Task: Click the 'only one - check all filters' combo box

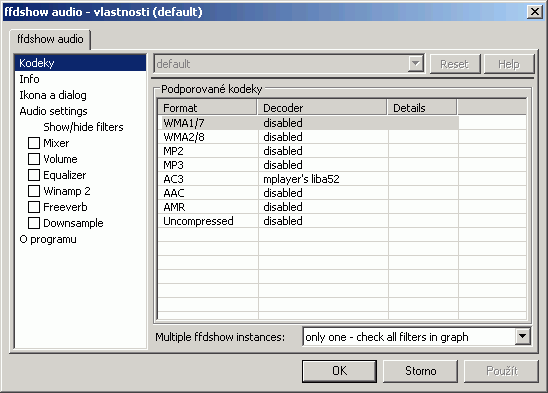Action: (x=417, y=337)
